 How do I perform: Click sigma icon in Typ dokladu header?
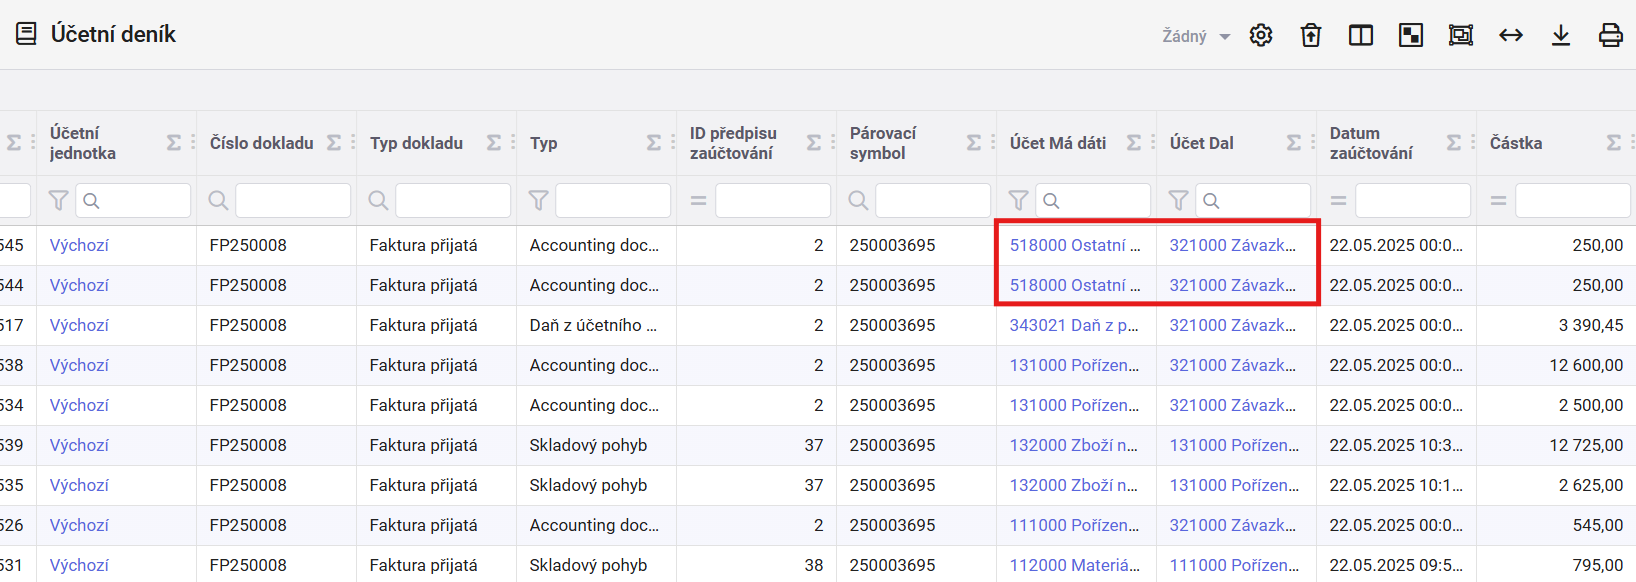(494, 143)
